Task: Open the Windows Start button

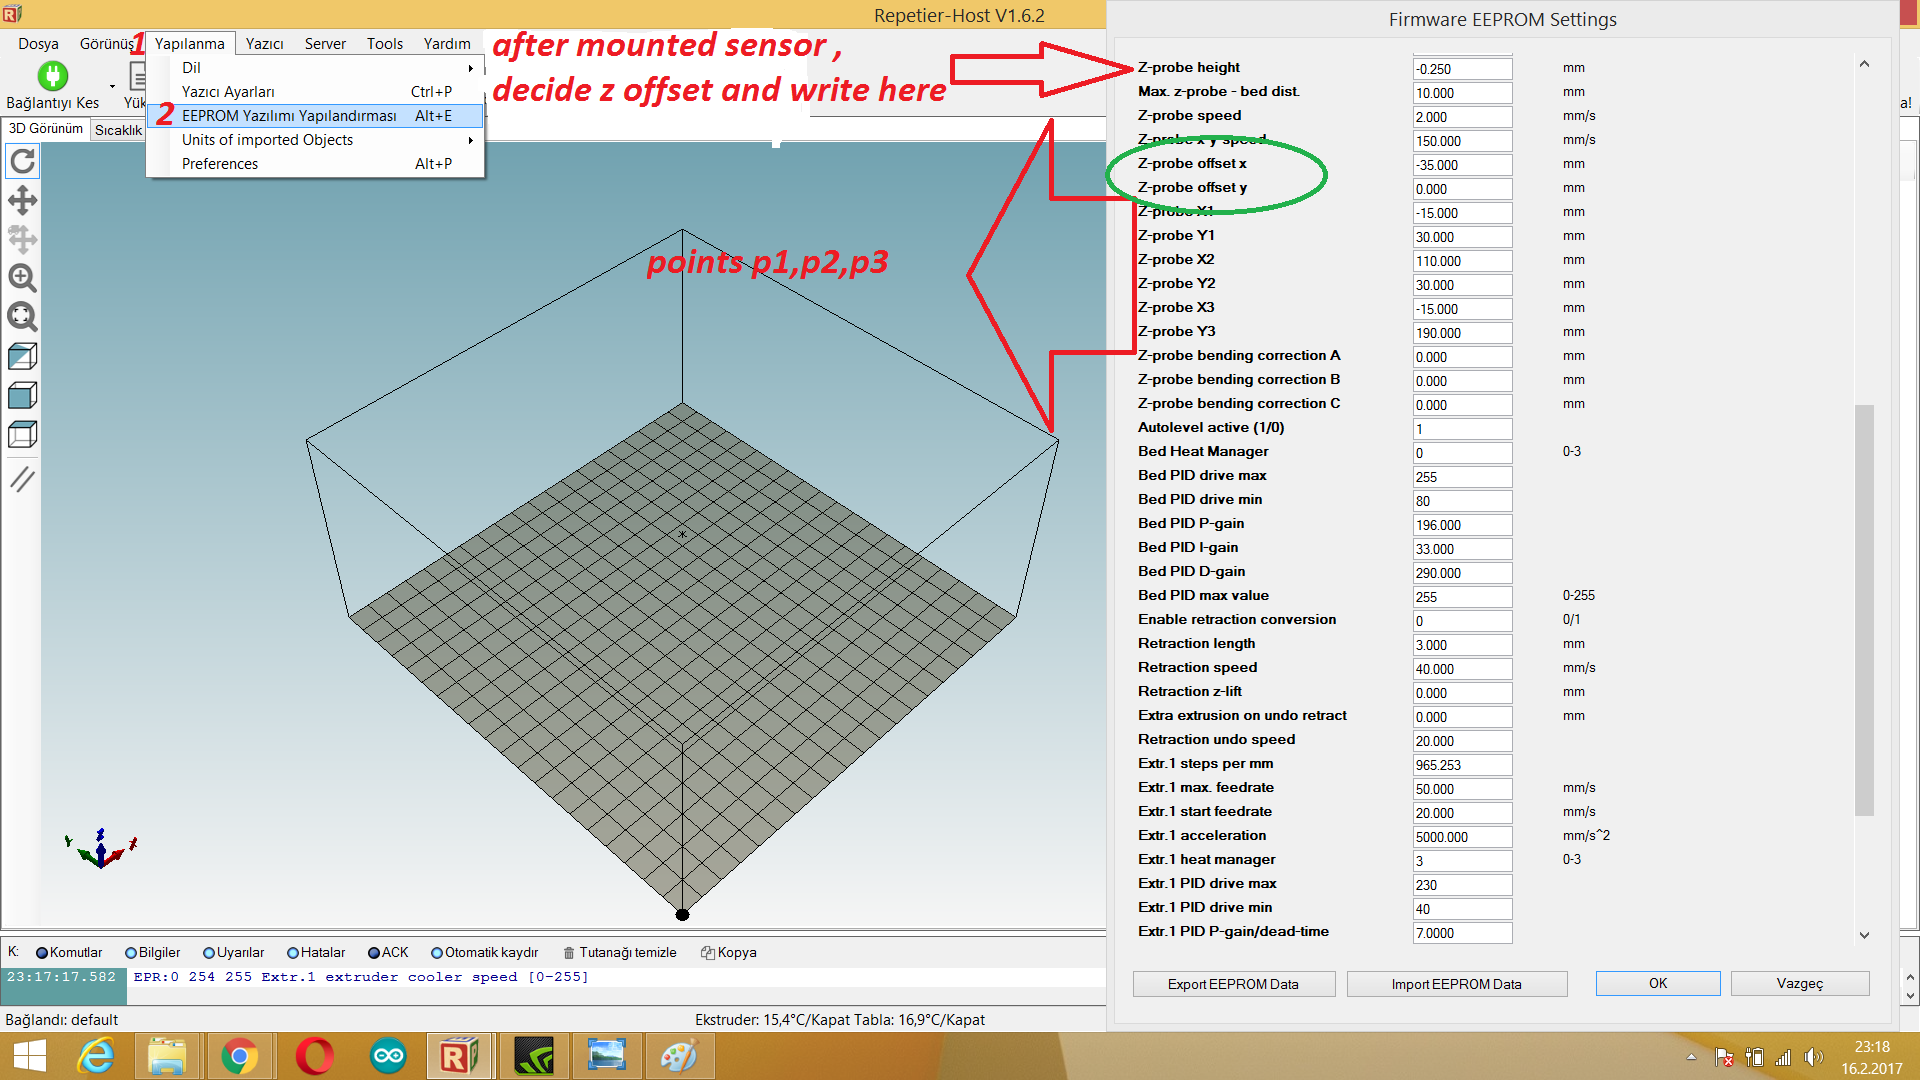Action: (29, 1057)
